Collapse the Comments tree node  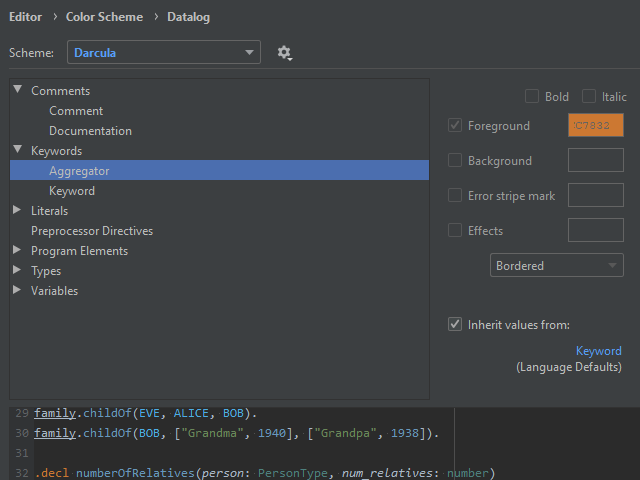tap(17, 89)
